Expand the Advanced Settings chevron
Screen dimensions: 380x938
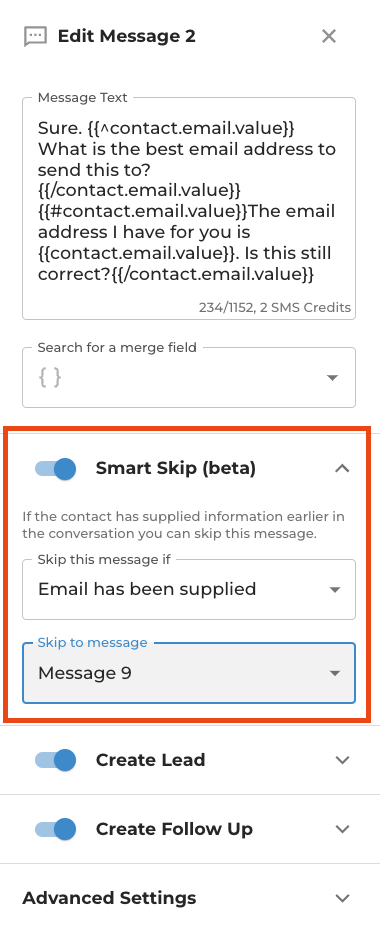point(342,899)
